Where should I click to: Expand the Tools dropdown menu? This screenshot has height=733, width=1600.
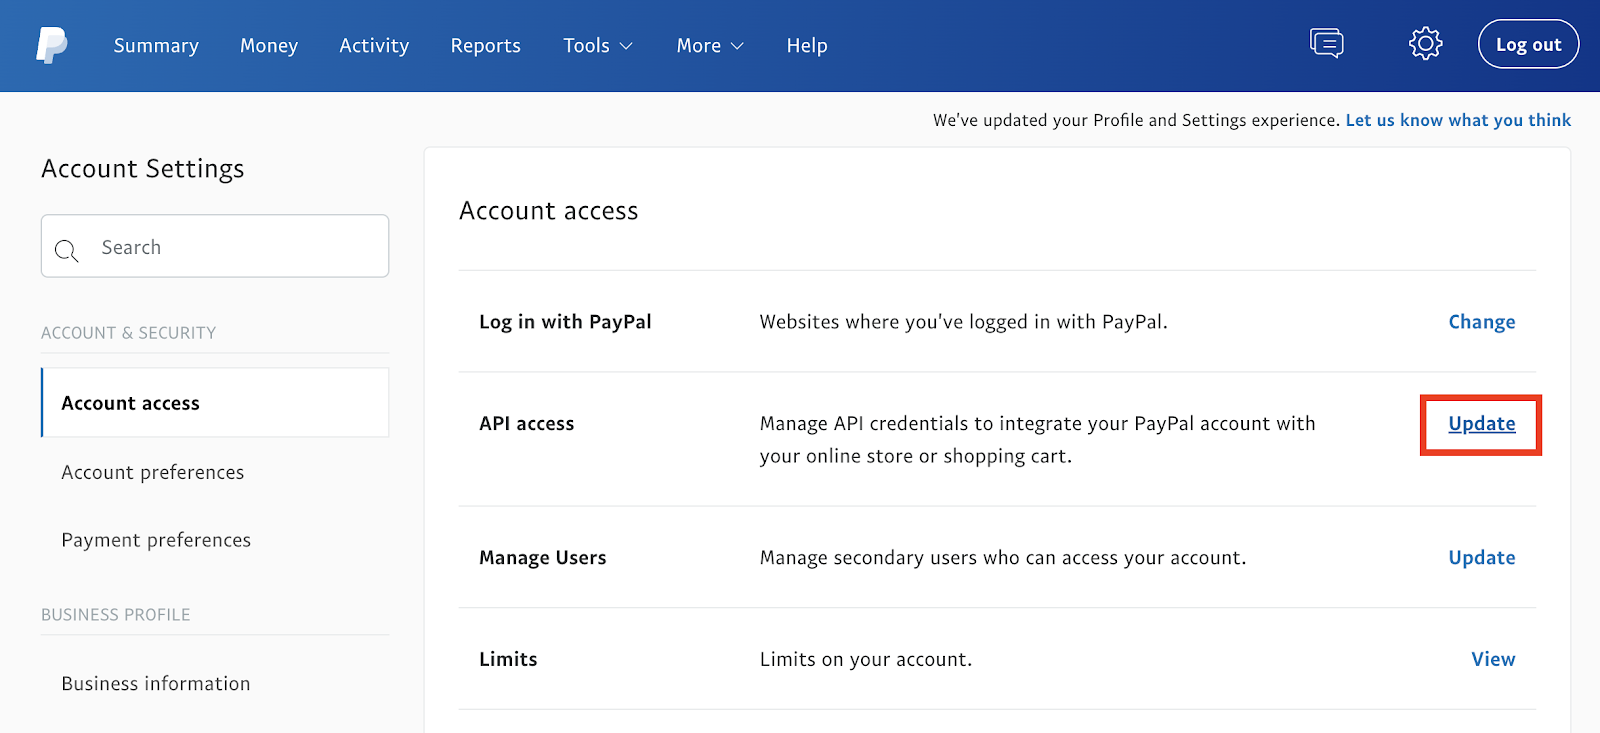(598, 46)
